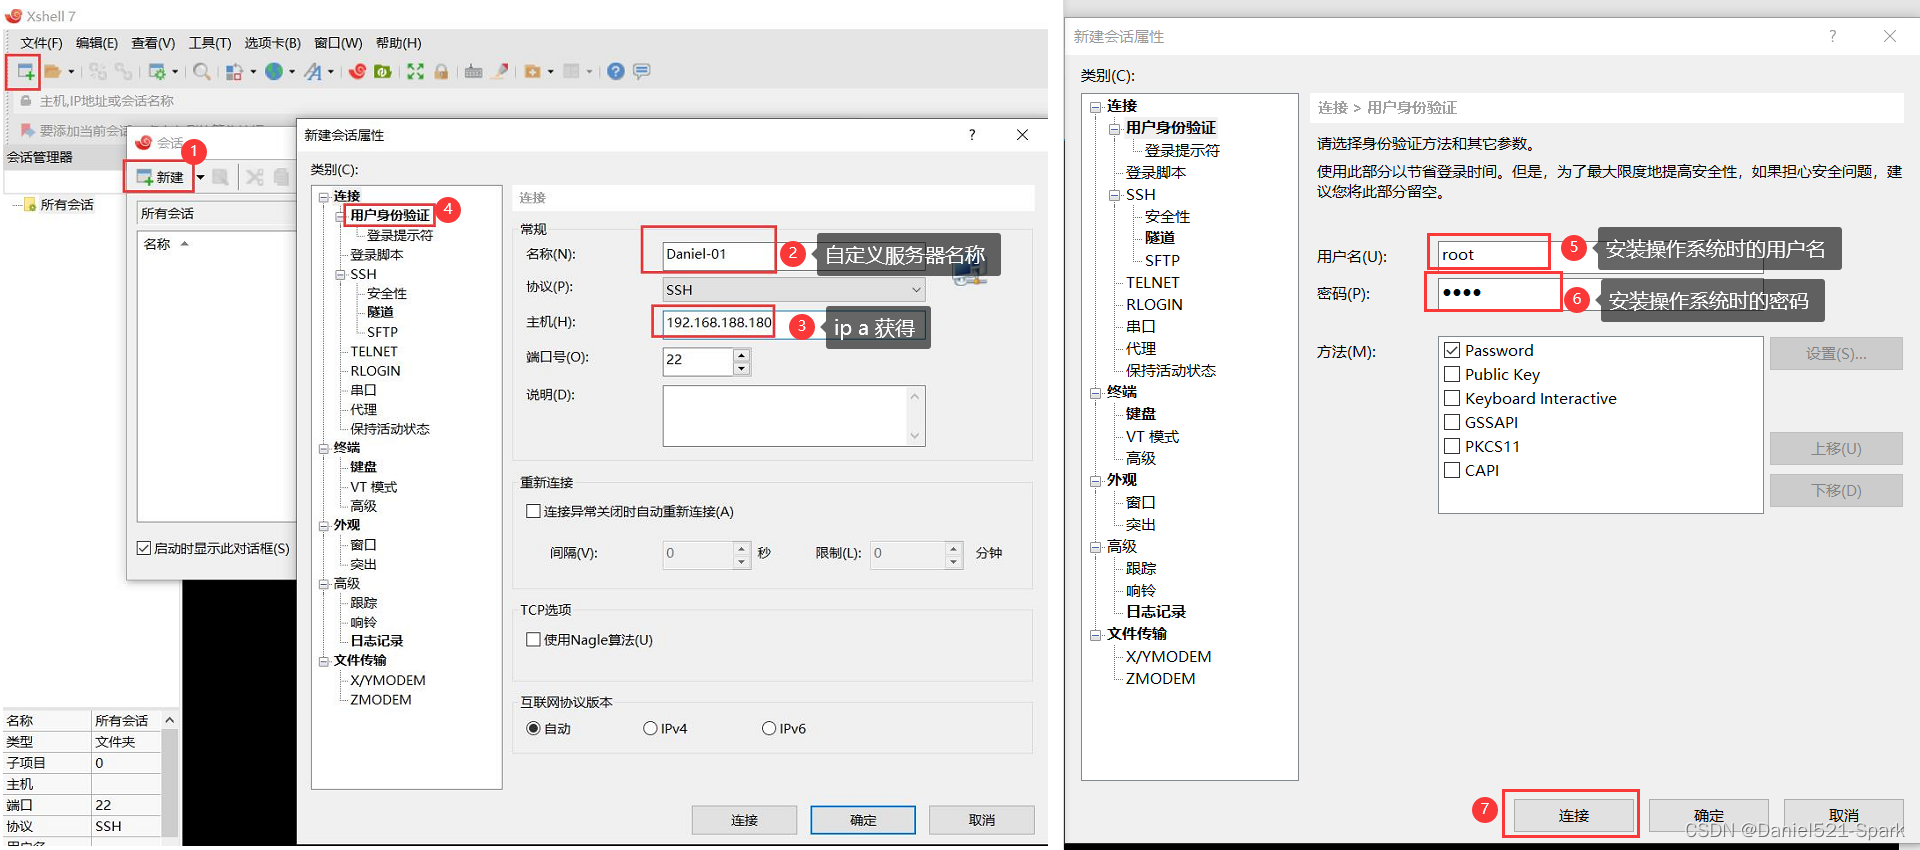
Task: Click the greyed reconnect link icon in toolbar
Action: pos(123,71)
